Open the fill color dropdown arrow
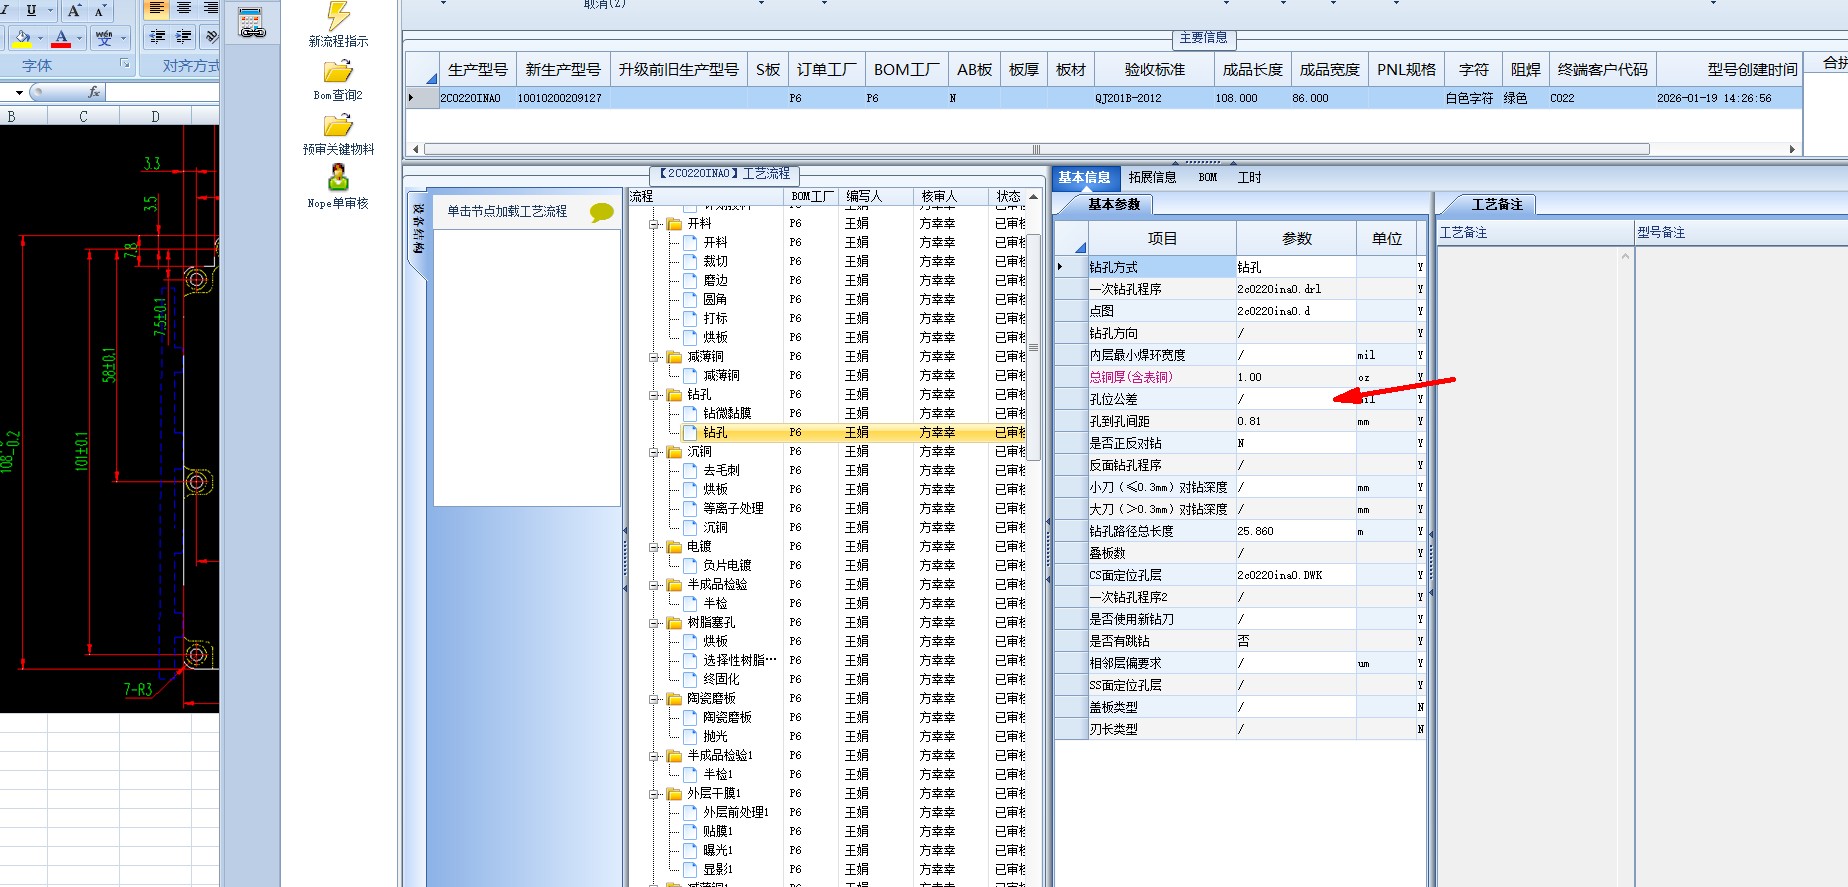1848x887 pixels. click(x=40, y=39)
